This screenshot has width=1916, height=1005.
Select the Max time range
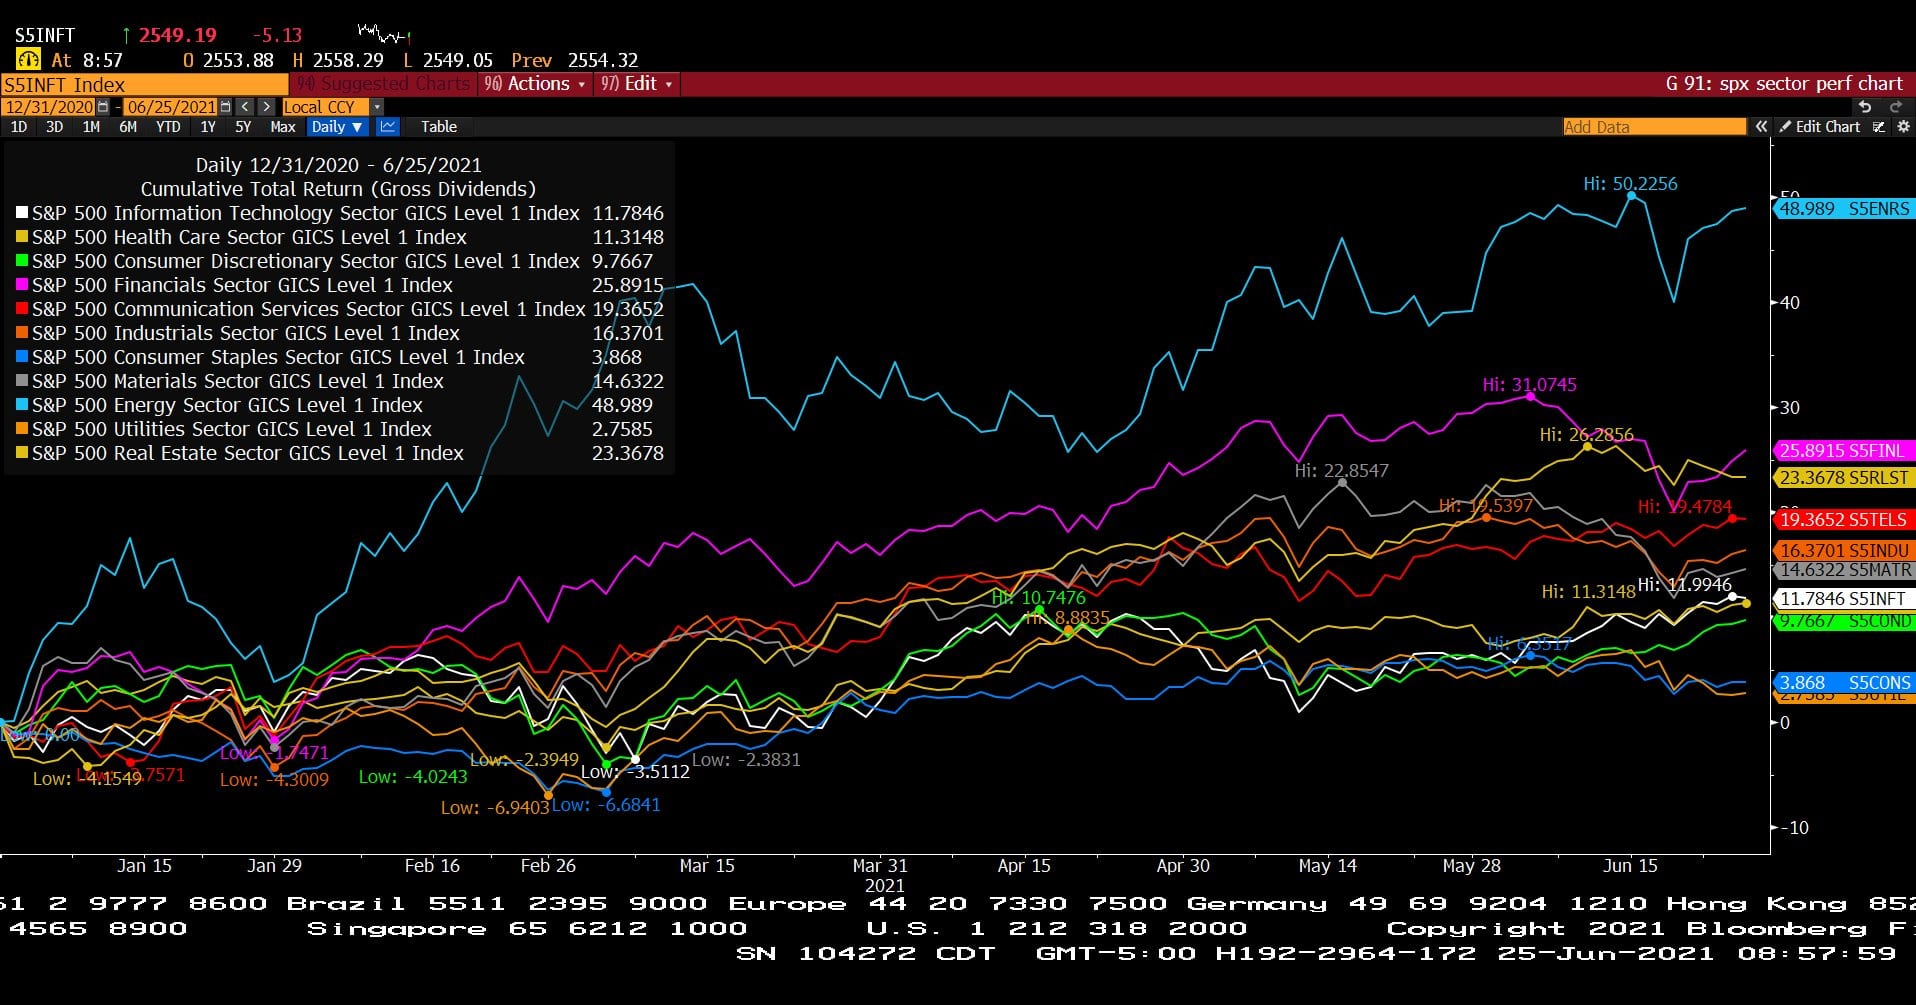click(283, 127)
